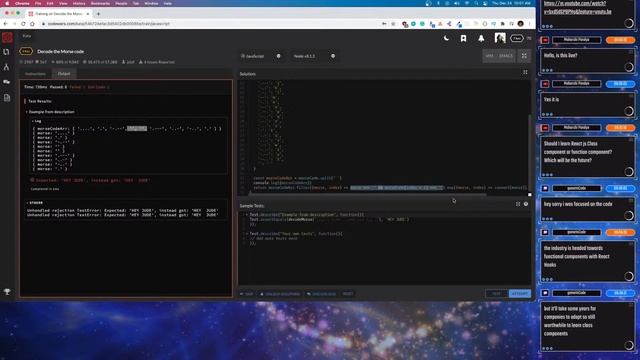Click the Spotlight search icon in the menu bar
This screenshot has height=360, width=640.
click(x=476, y=3)
